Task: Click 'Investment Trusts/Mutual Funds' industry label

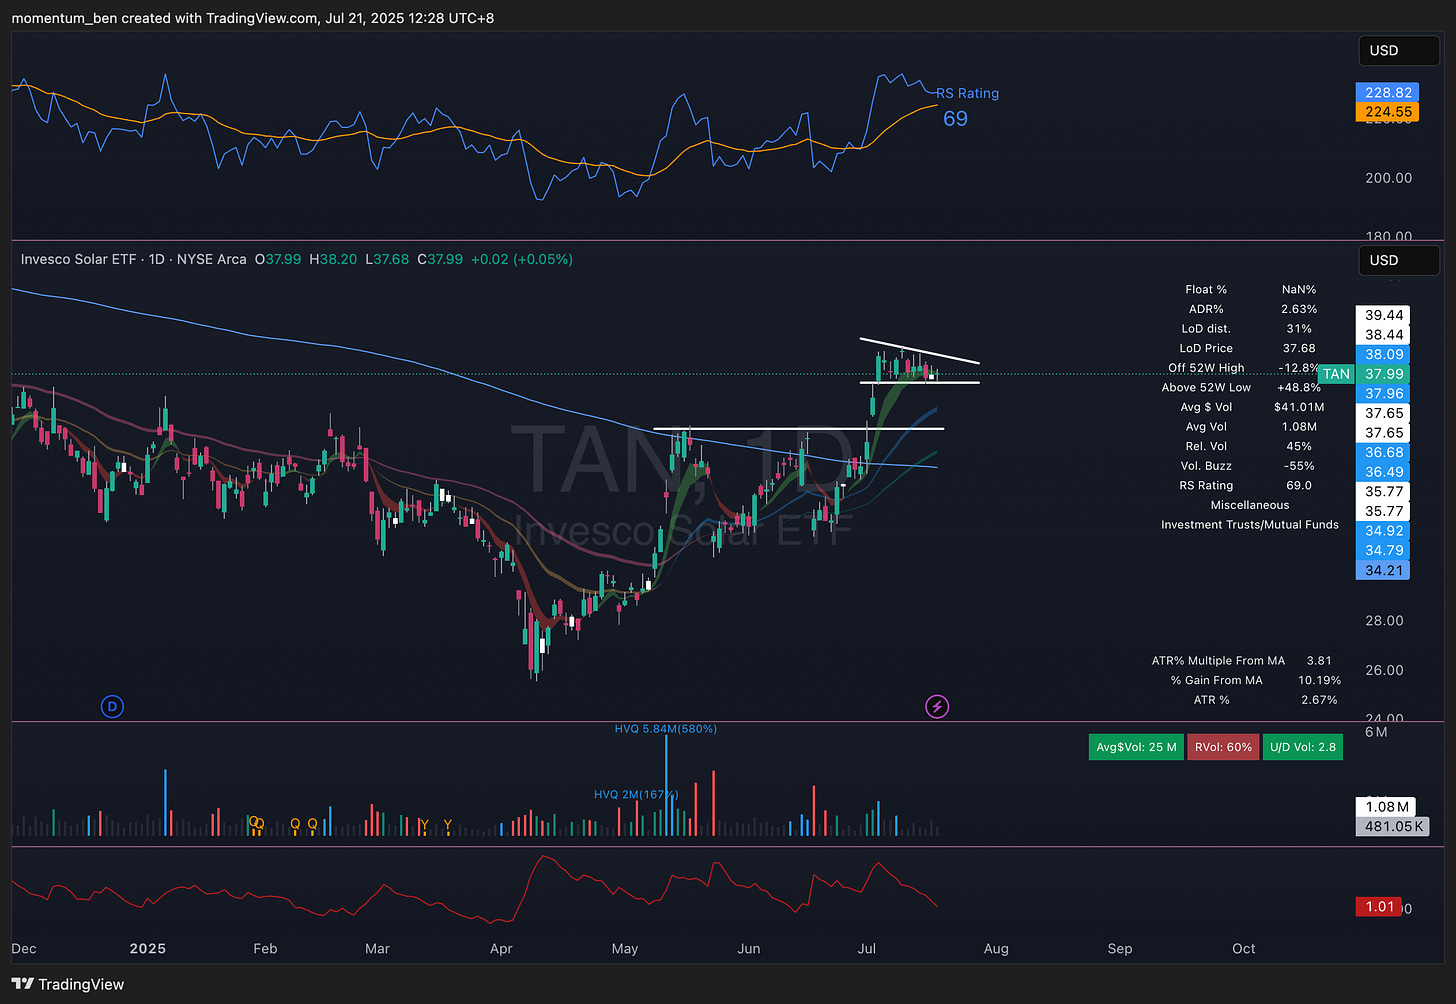Action: point(1250,524)
